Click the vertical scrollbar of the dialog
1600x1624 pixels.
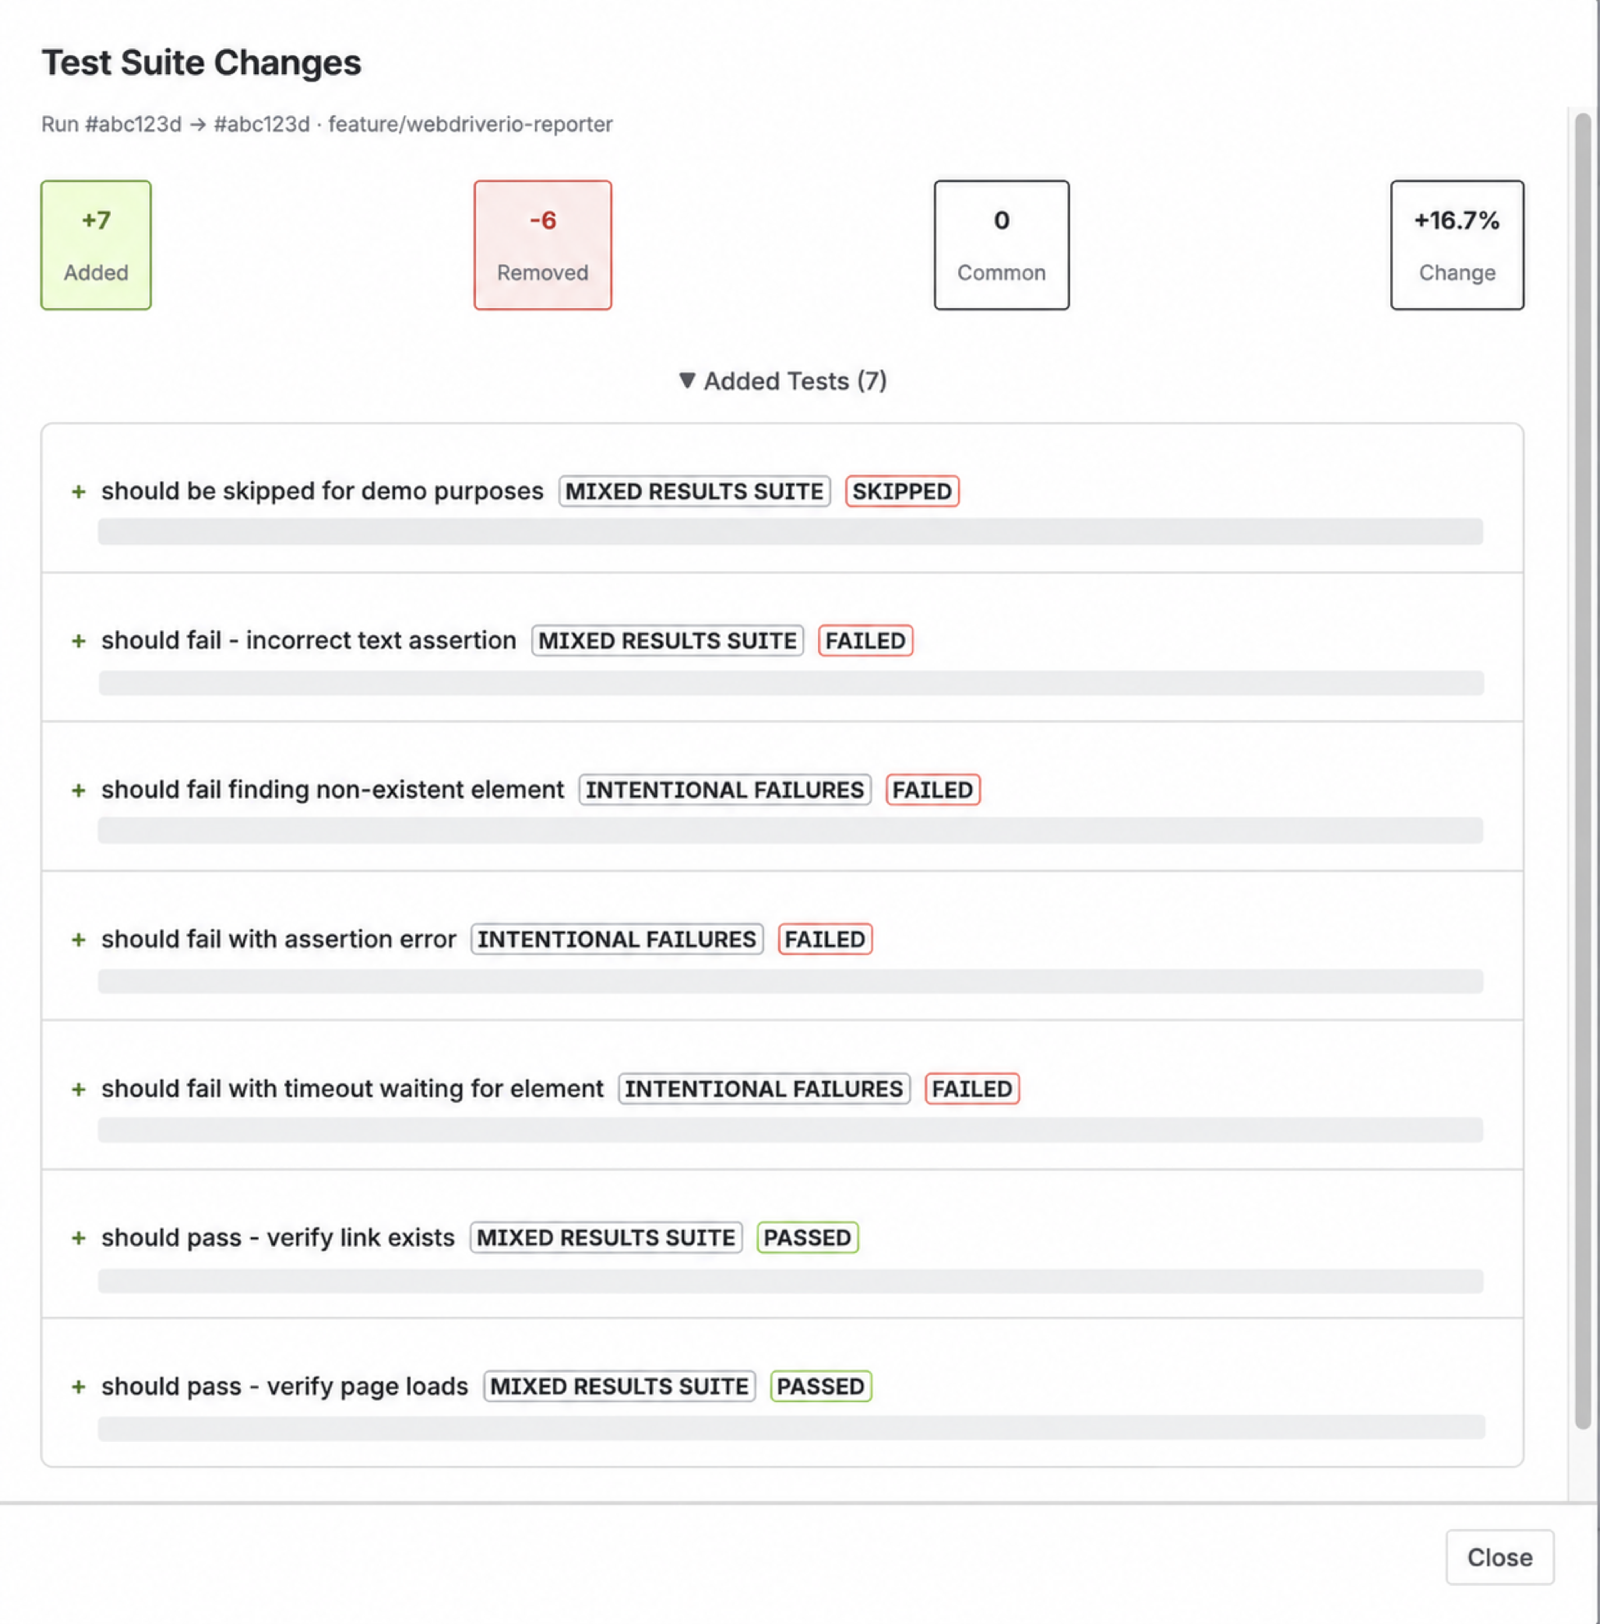(x=1582, y=770)
